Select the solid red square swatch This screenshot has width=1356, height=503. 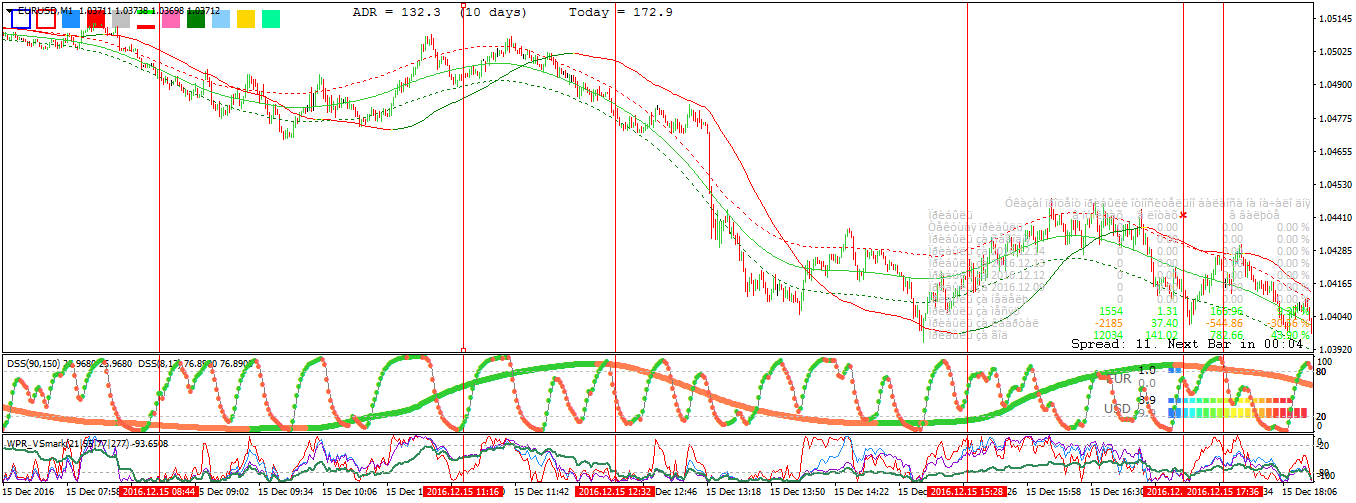click(96, 19)
